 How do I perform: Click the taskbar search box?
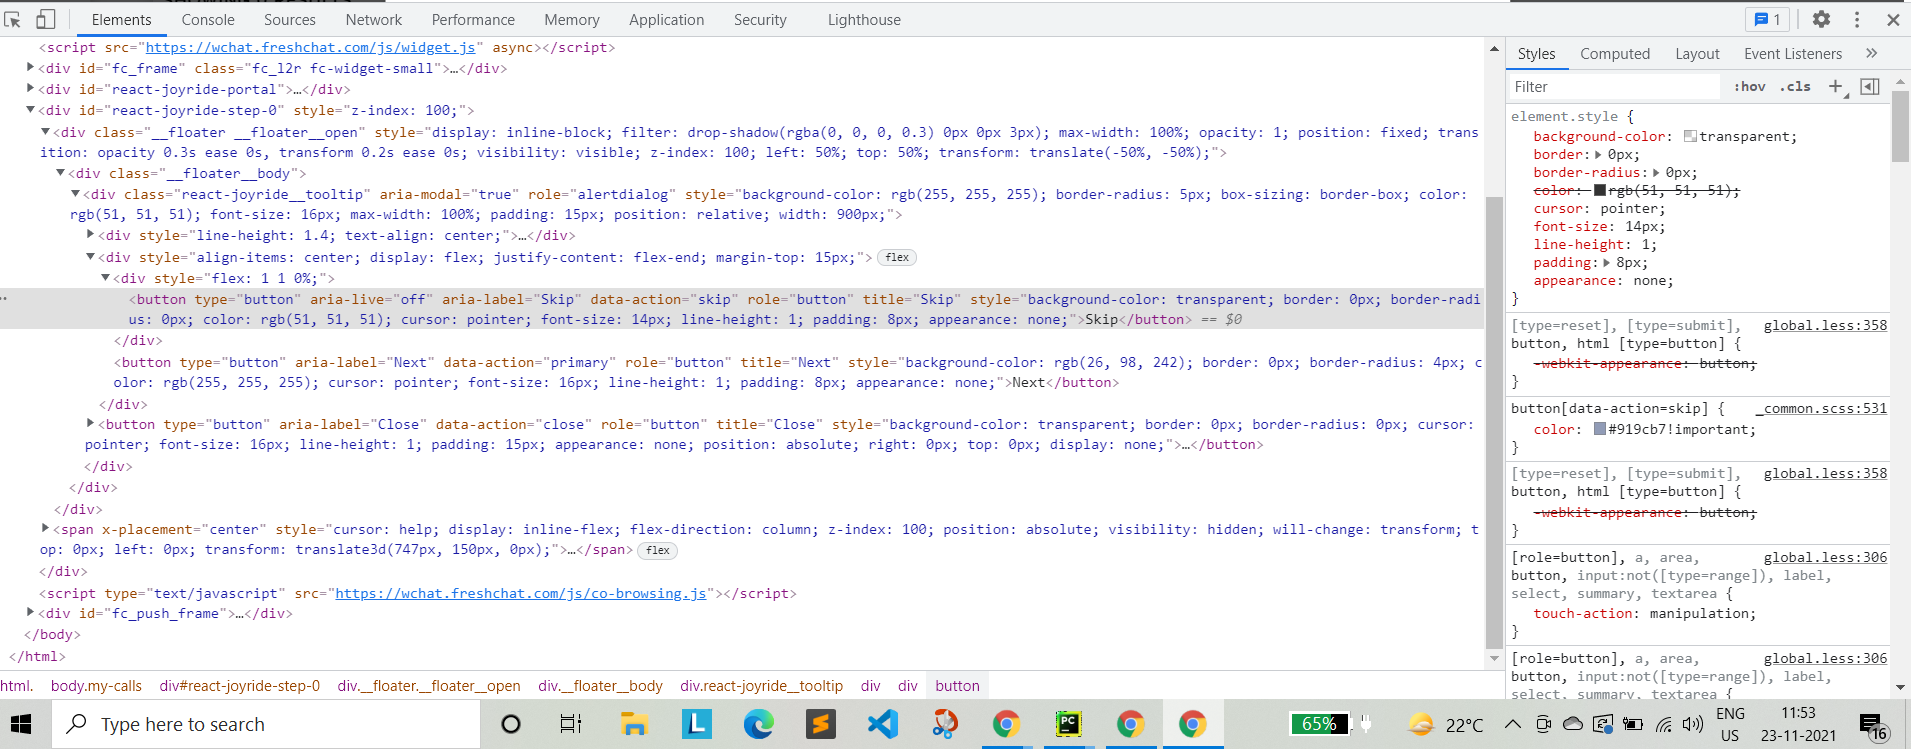[x=265, y=724]
